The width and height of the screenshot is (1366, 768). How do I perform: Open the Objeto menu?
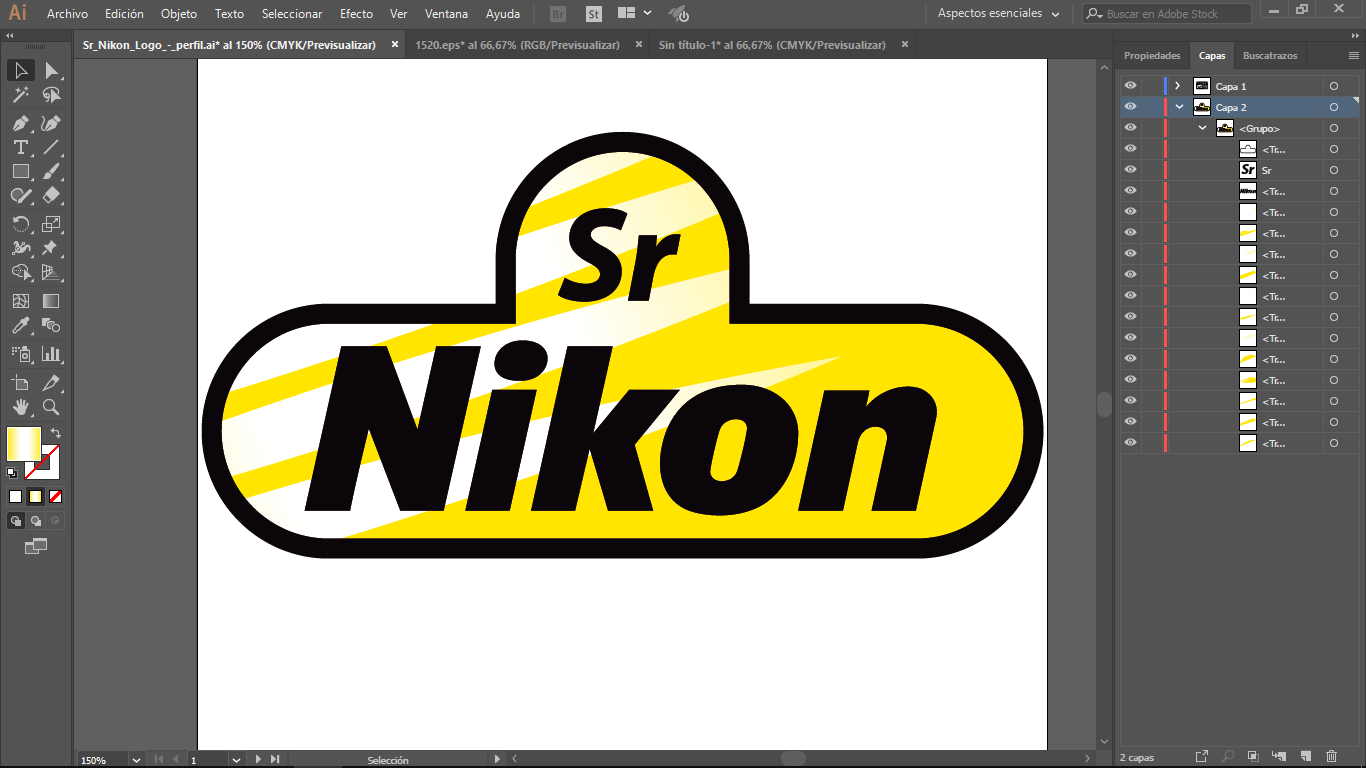click(179, 14)
